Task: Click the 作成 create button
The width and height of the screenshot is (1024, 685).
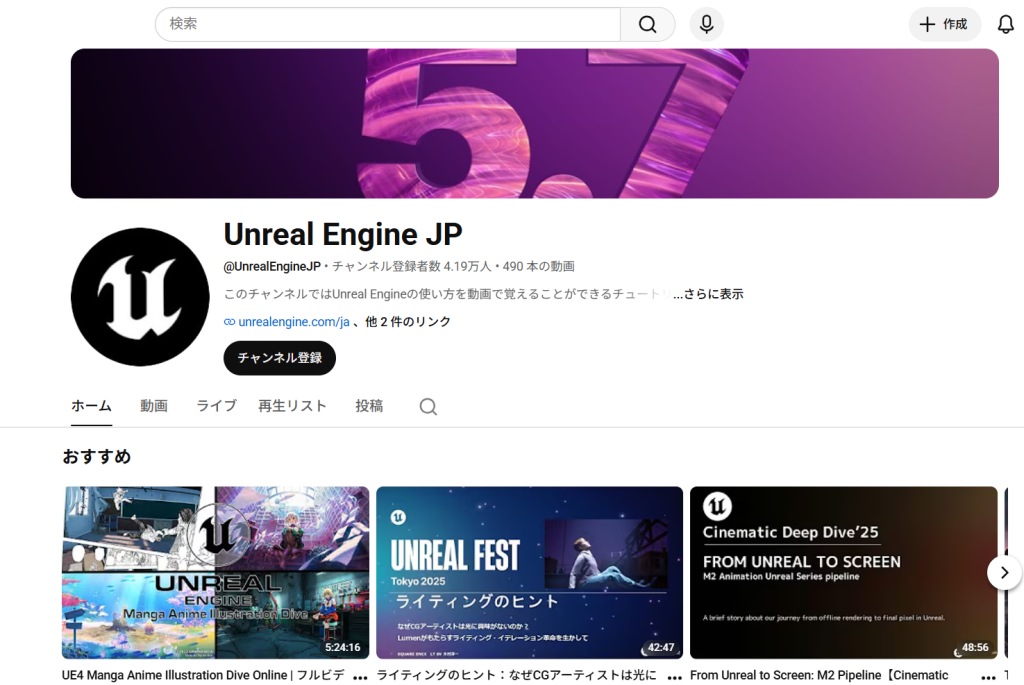Action: pyautogui.click(x=944, y=24)
